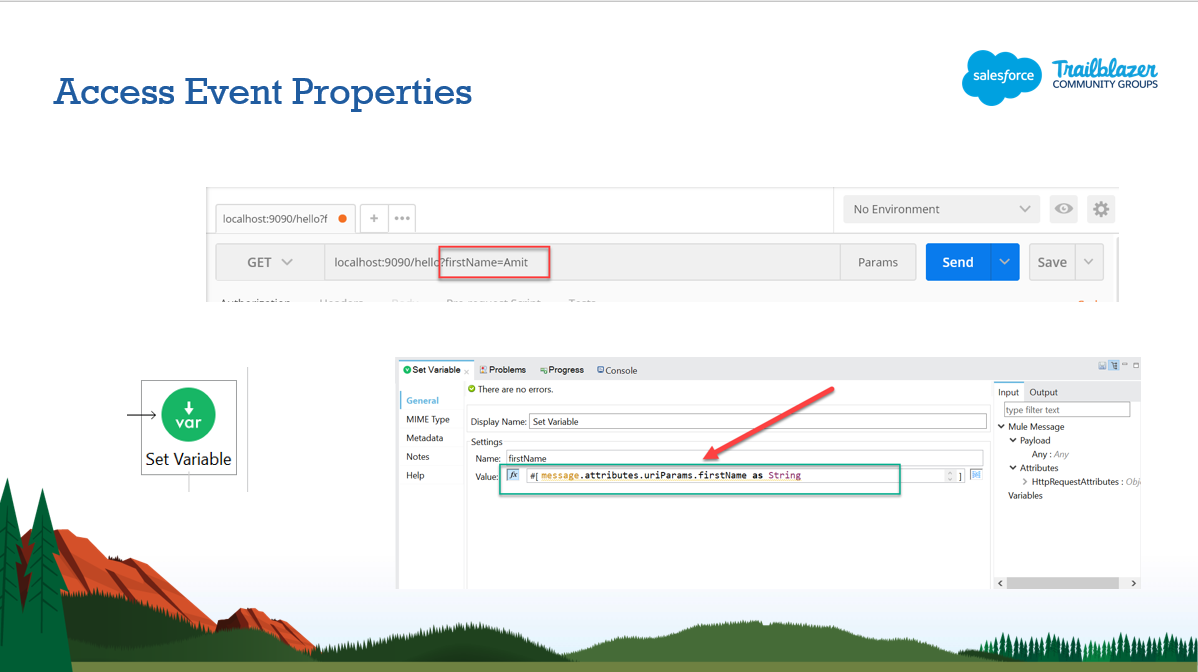Click the Params button
This screenshot has width=1198, height=672.
coord(878,262)
